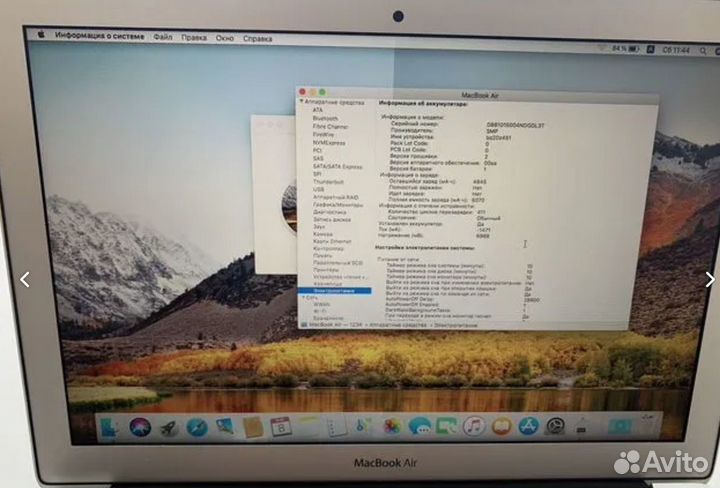This screenshot has width=720, height=488.
Task: Click the Информация об аккумуляторе heading
Action: pos(423,104)
